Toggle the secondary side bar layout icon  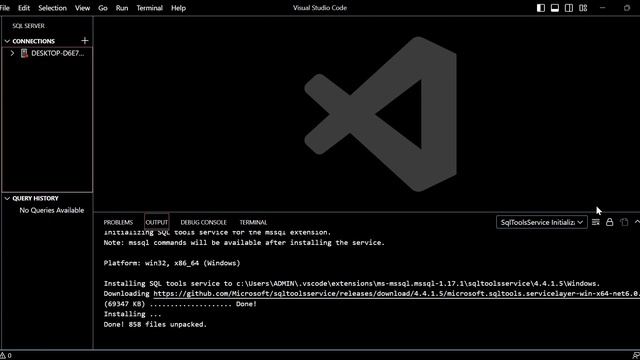tap(569, 8)
